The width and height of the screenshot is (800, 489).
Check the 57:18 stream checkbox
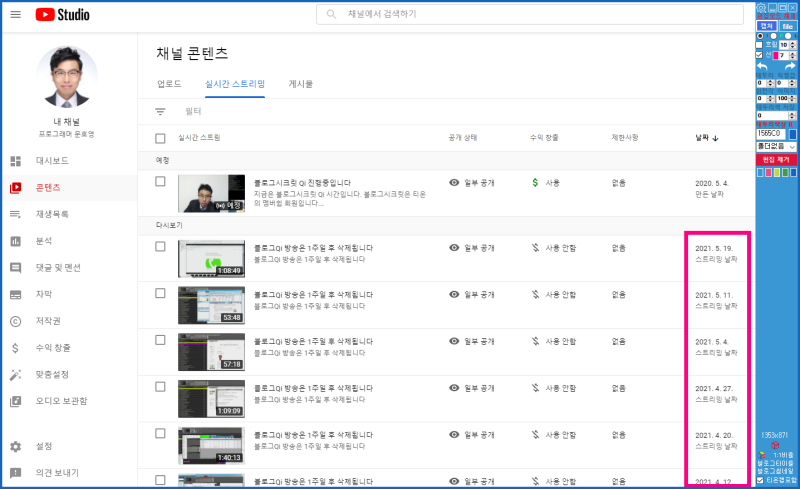coord(160,340)
